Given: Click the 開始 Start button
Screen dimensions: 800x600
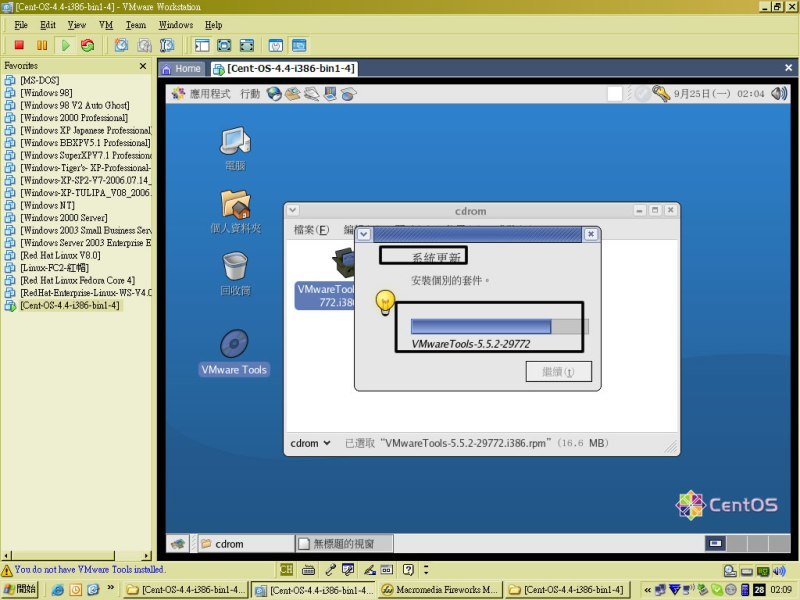Looking at the screenshot, I should point(20,590).
